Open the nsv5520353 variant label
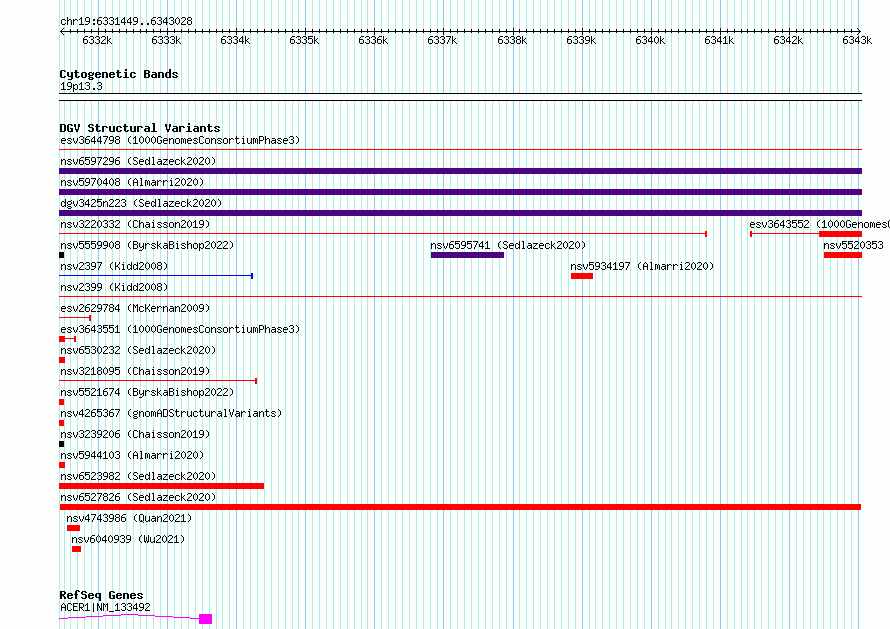Image resolution: width=890 pixels, height=629 pixels. [853, 245]
